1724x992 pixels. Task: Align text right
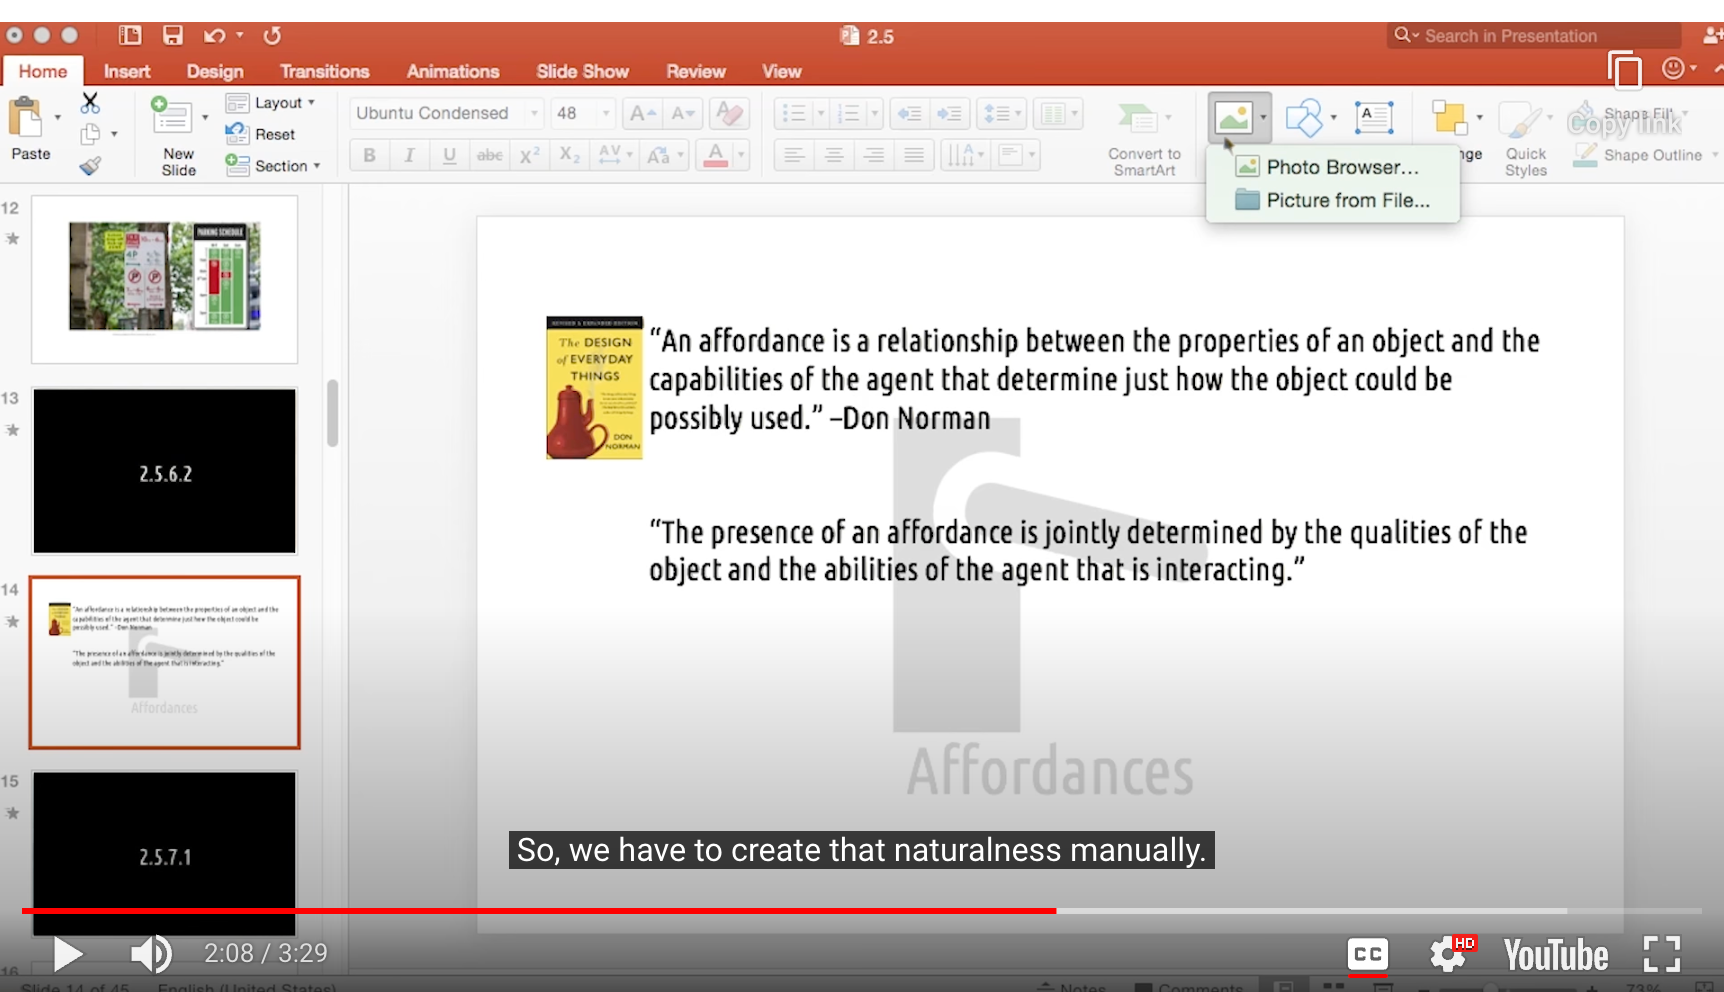874,155
